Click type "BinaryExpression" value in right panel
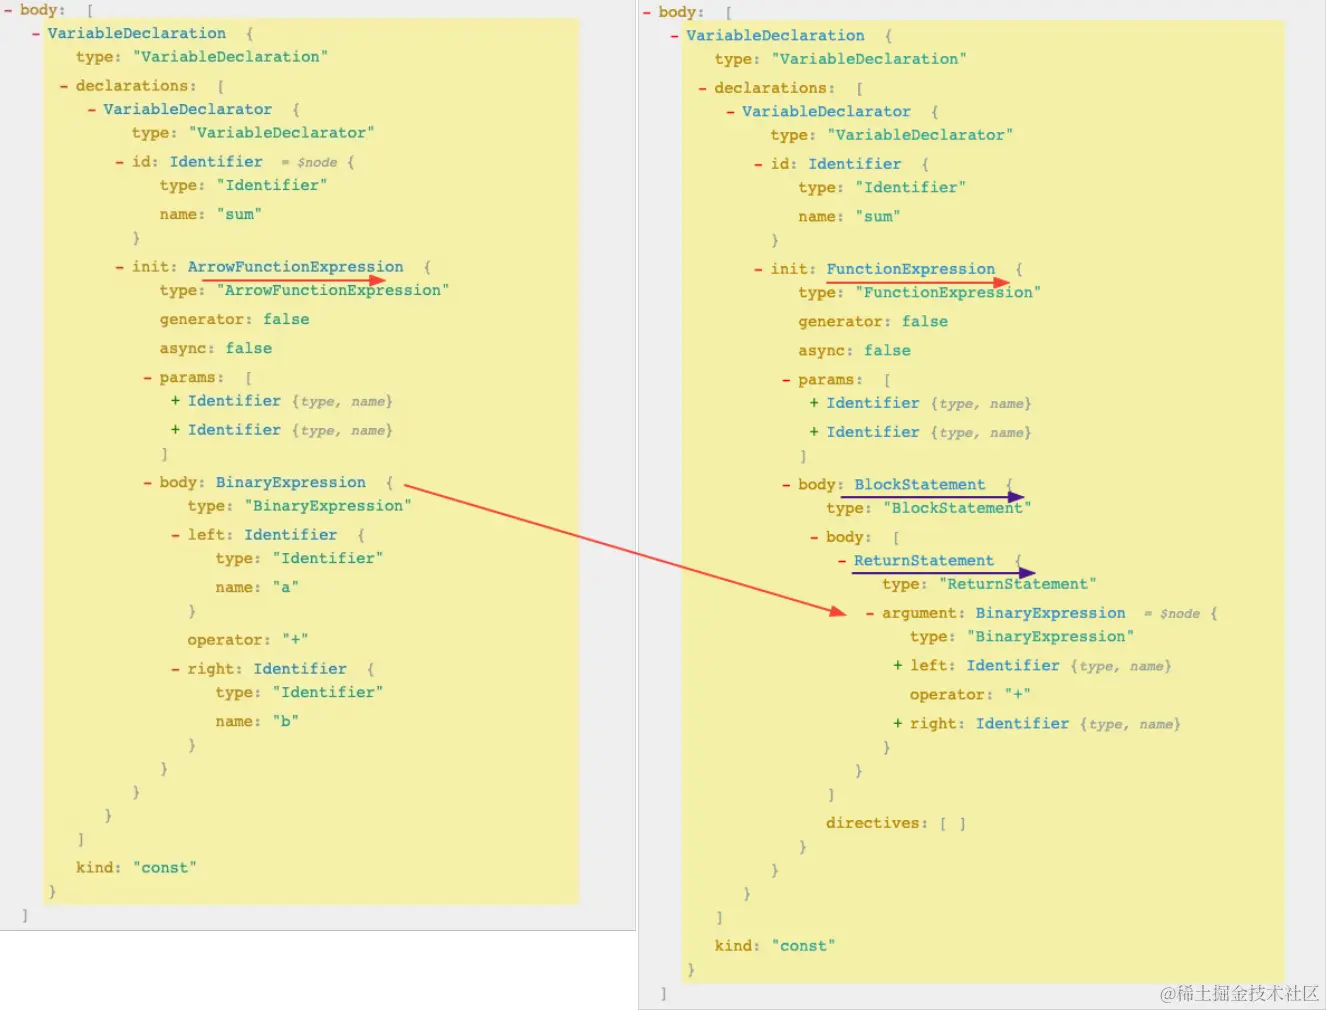This screenshot has height=1010, width=1326. click(x=1051, y=637)
